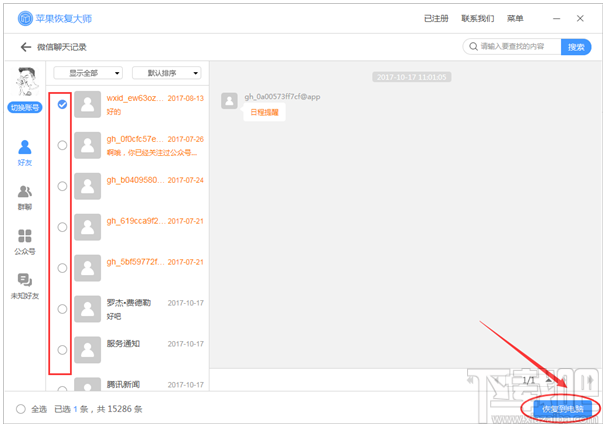The width and height of the screenshot is (607, 429).
Task: Click the 好的 message preview text
Action: coord(114,112)
